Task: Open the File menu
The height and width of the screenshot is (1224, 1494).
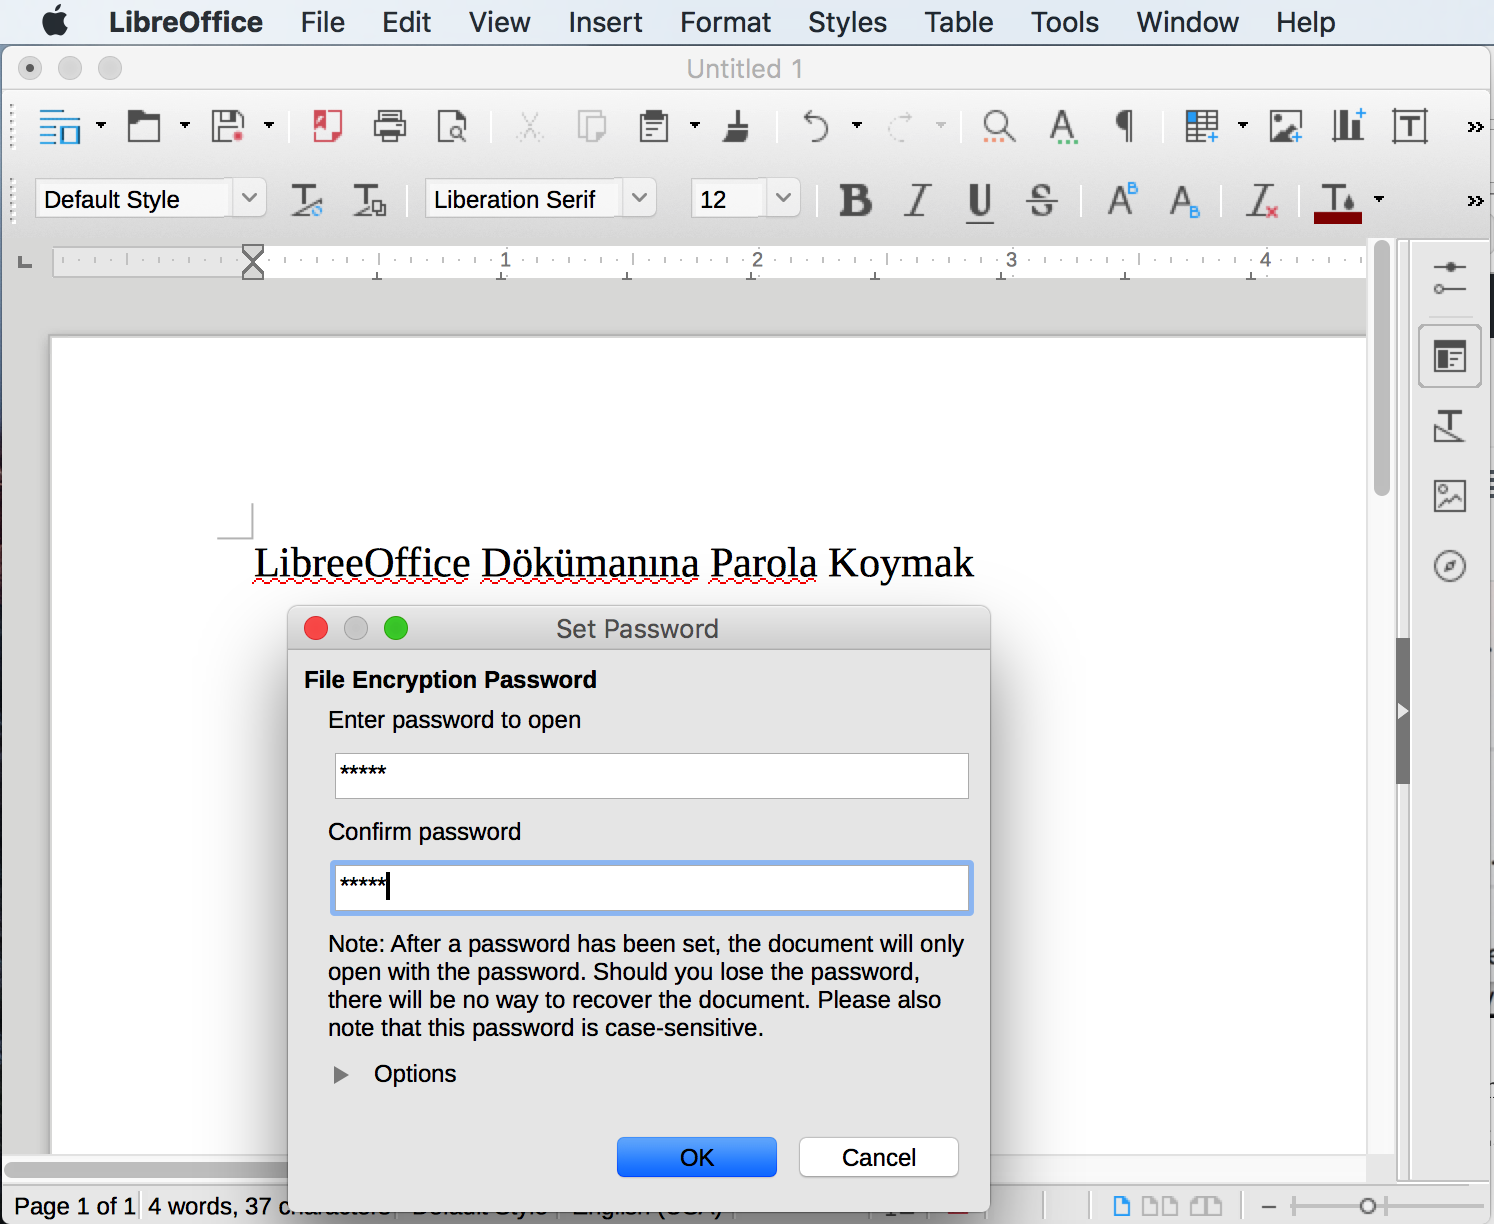Action: pyautogui.click(x=323, y=22)
